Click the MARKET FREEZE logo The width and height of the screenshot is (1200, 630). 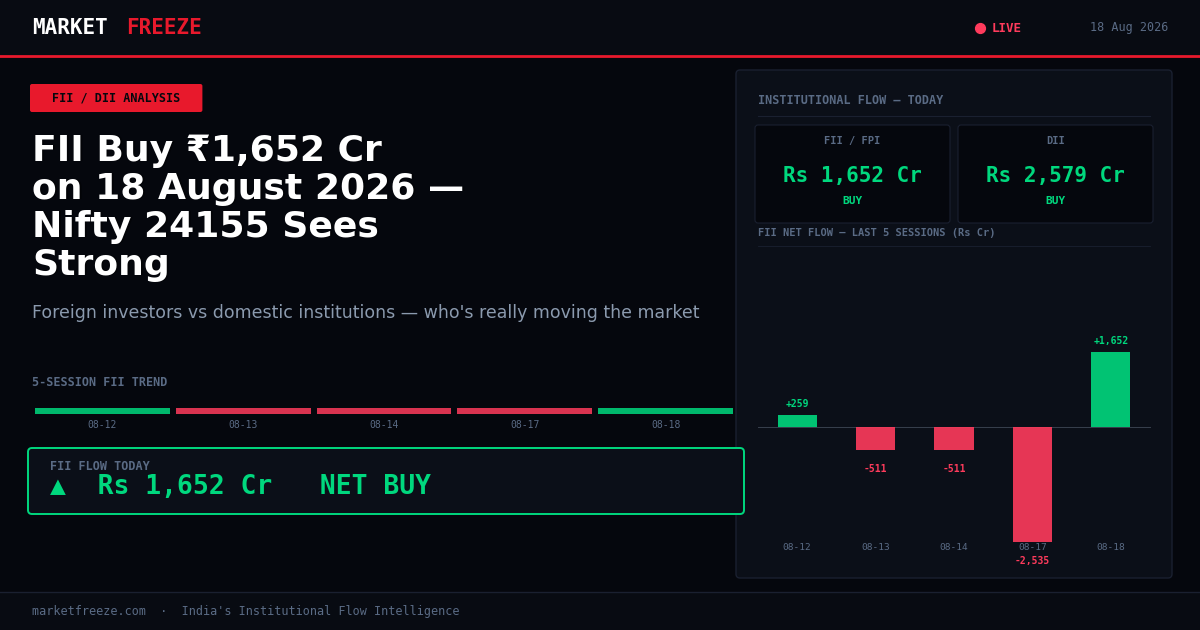[x=117, y=28]
